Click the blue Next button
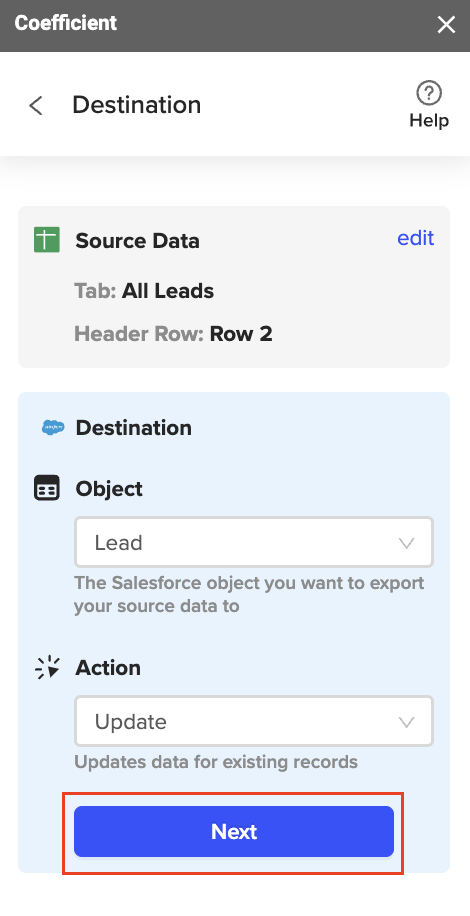The image size is (470, 916). (234, 831)
